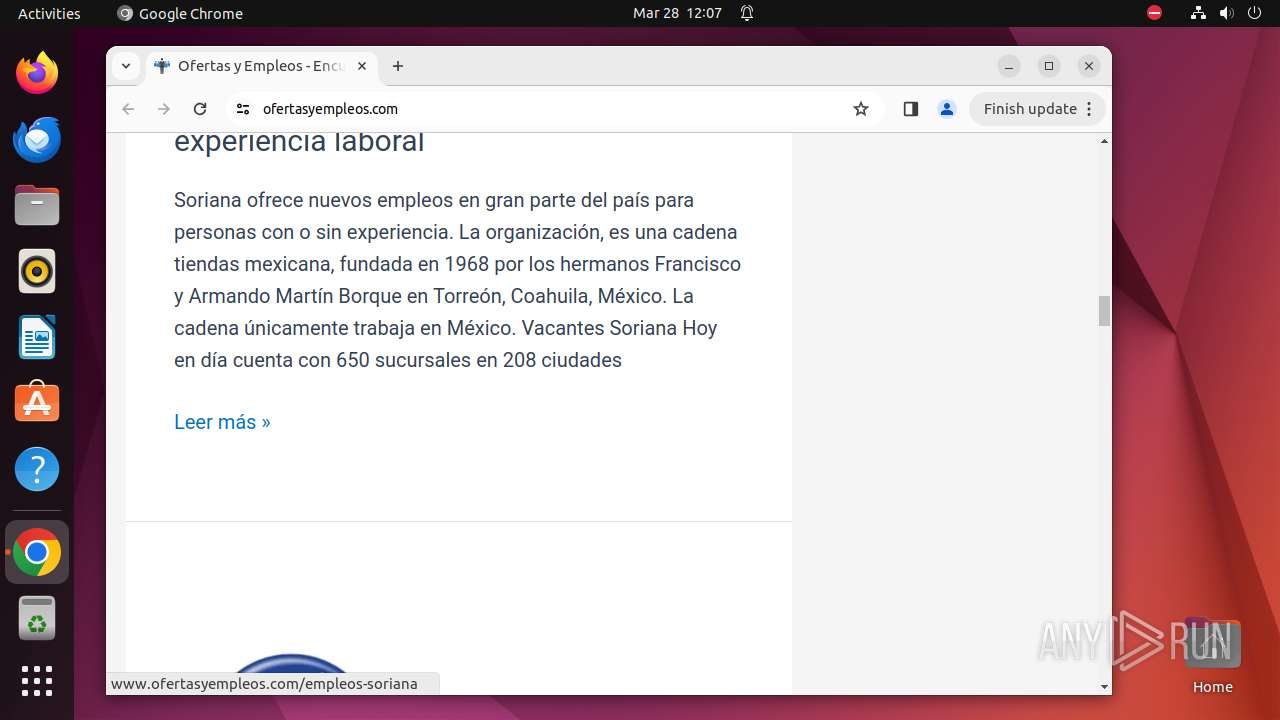Maximize the Chrome window
This screenshot has height=720, width=1280.
click(1049, 66)
